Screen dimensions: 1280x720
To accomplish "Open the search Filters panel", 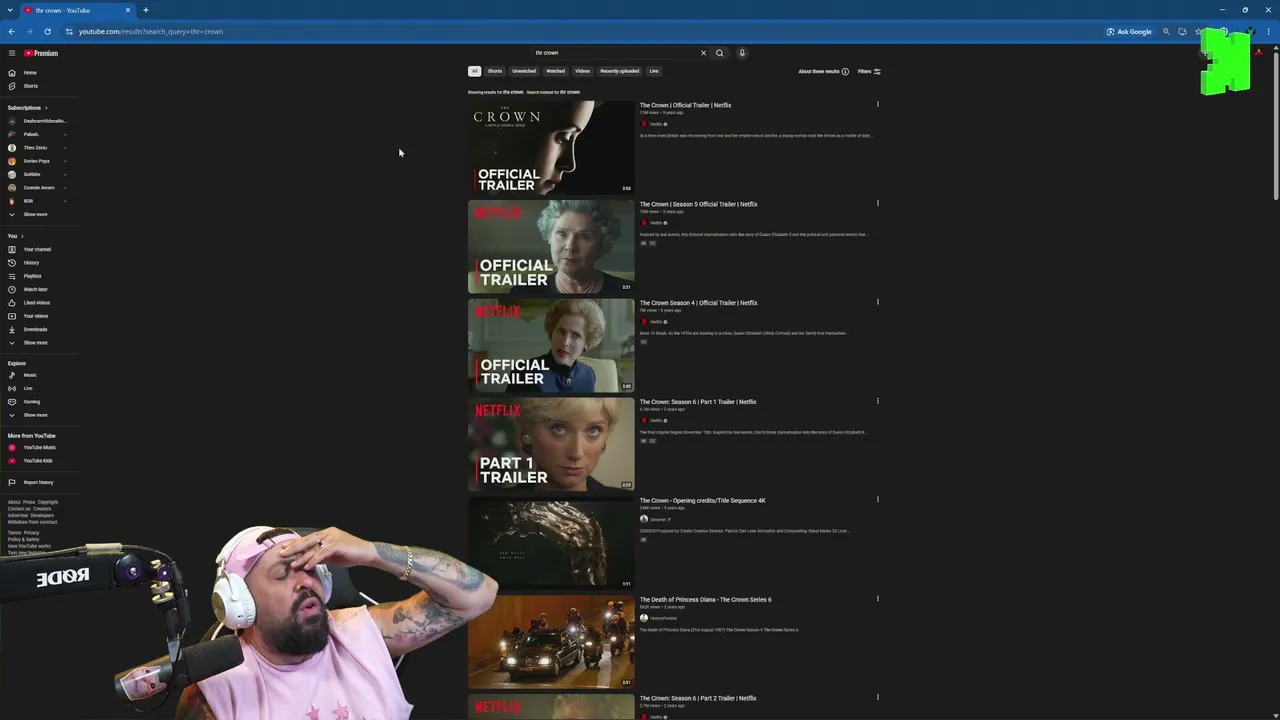I will coord(869,71).
